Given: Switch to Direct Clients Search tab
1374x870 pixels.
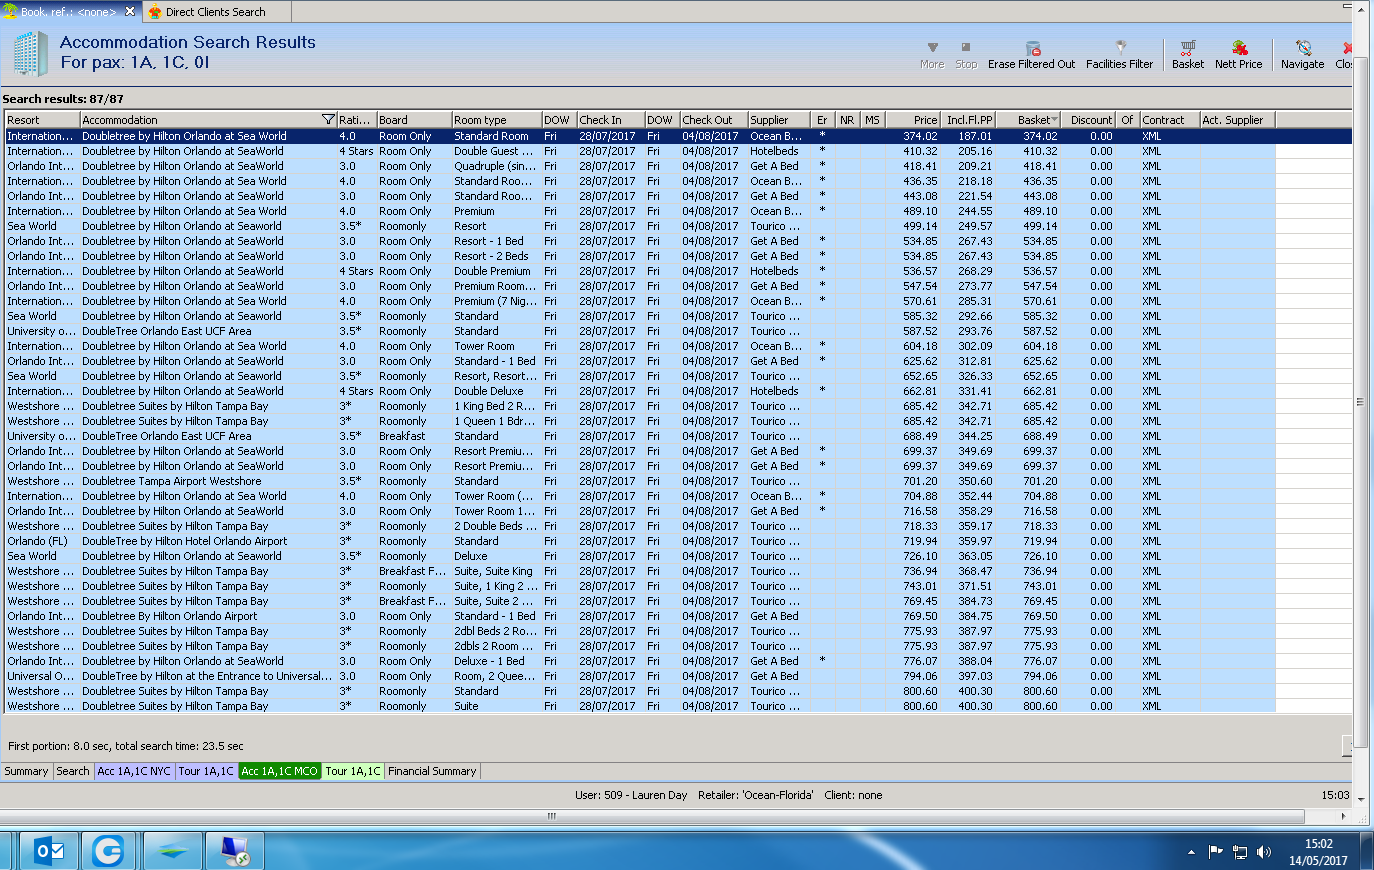Looking at the screenshot, I should [x=215, y=12].
